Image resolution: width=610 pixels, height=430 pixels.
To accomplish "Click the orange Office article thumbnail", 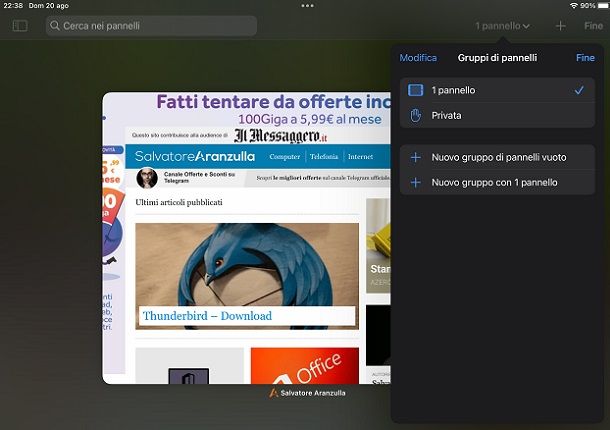I will [x=305, y=366].
